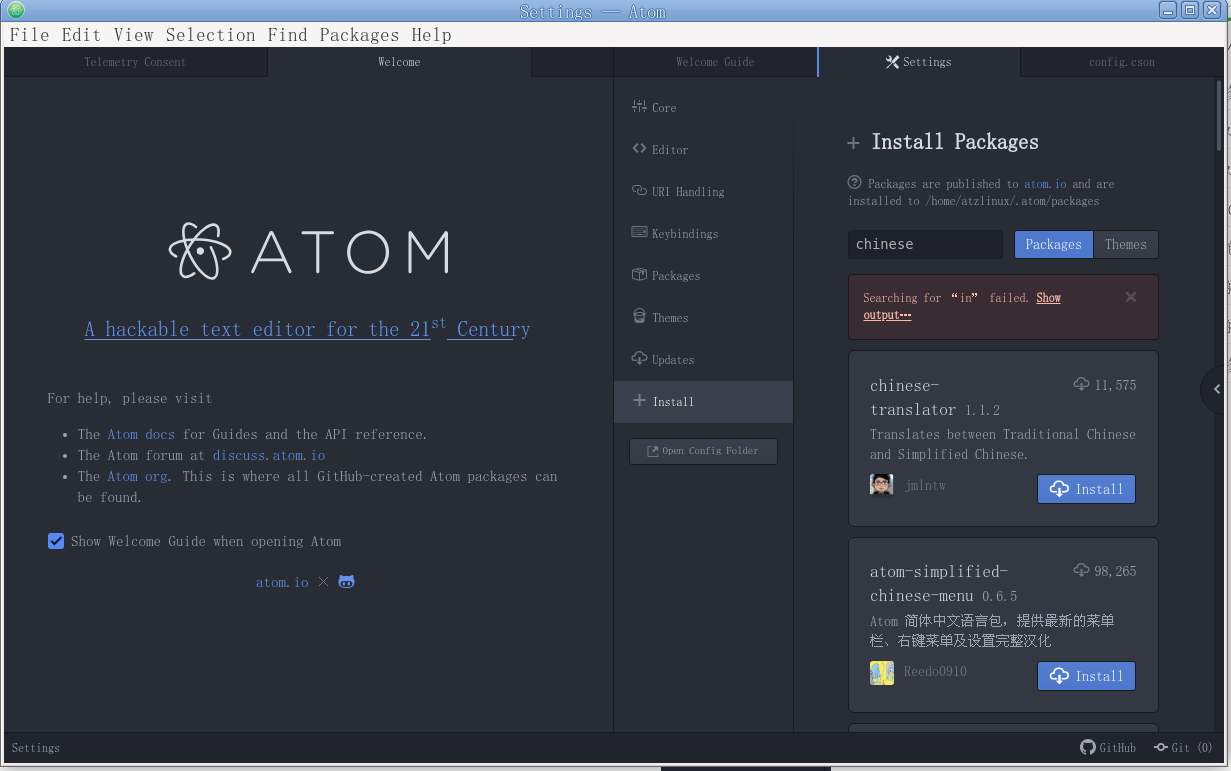Screen dimensions: 1231x771
Task: Open the Editor settings section
Action: pyautogui.click(x=703, y=149)
